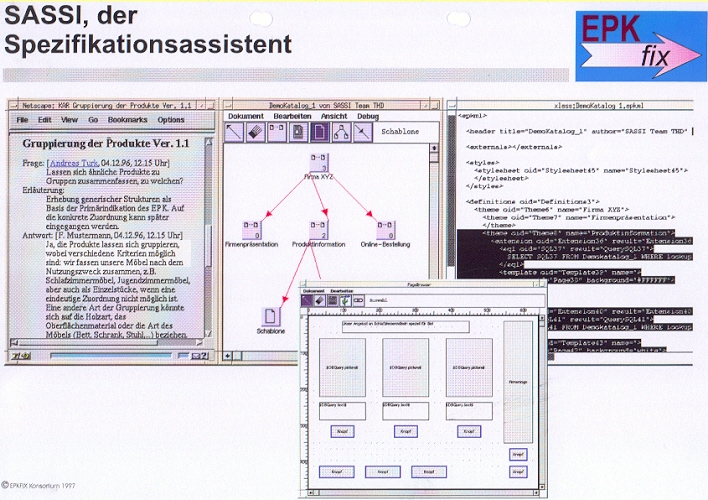
Task: Open the Options menu in Netscape
Action: [171, 119]
